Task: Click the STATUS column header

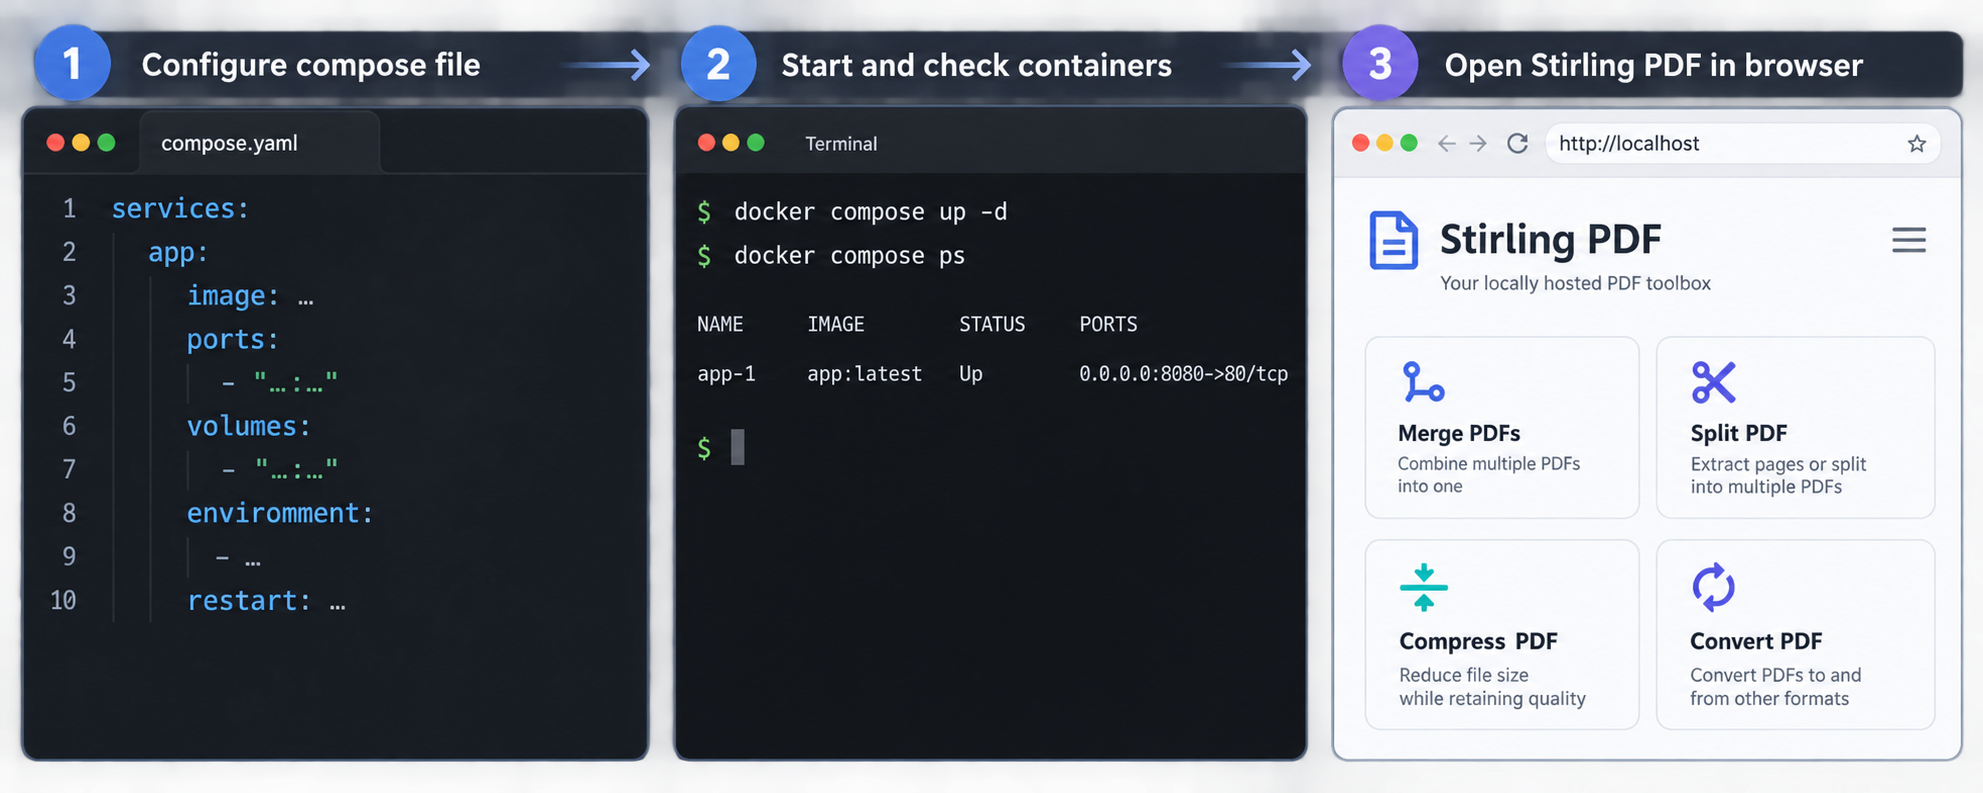Action: click(x=992, y=324)
